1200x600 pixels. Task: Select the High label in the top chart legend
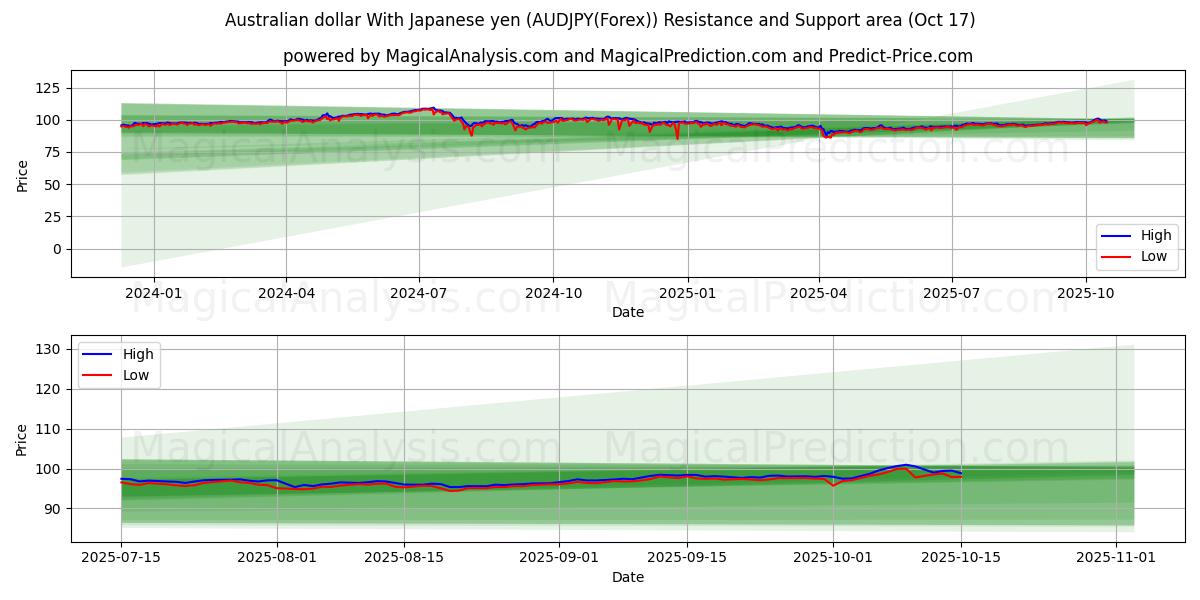1155,236
